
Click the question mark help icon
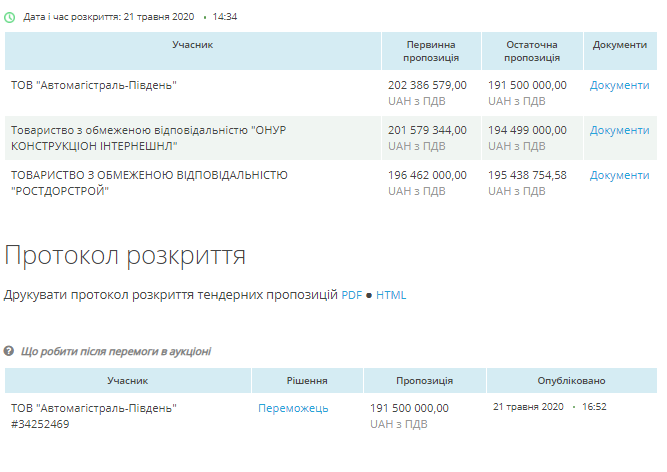pyautogui.click(x=9, y=351)
